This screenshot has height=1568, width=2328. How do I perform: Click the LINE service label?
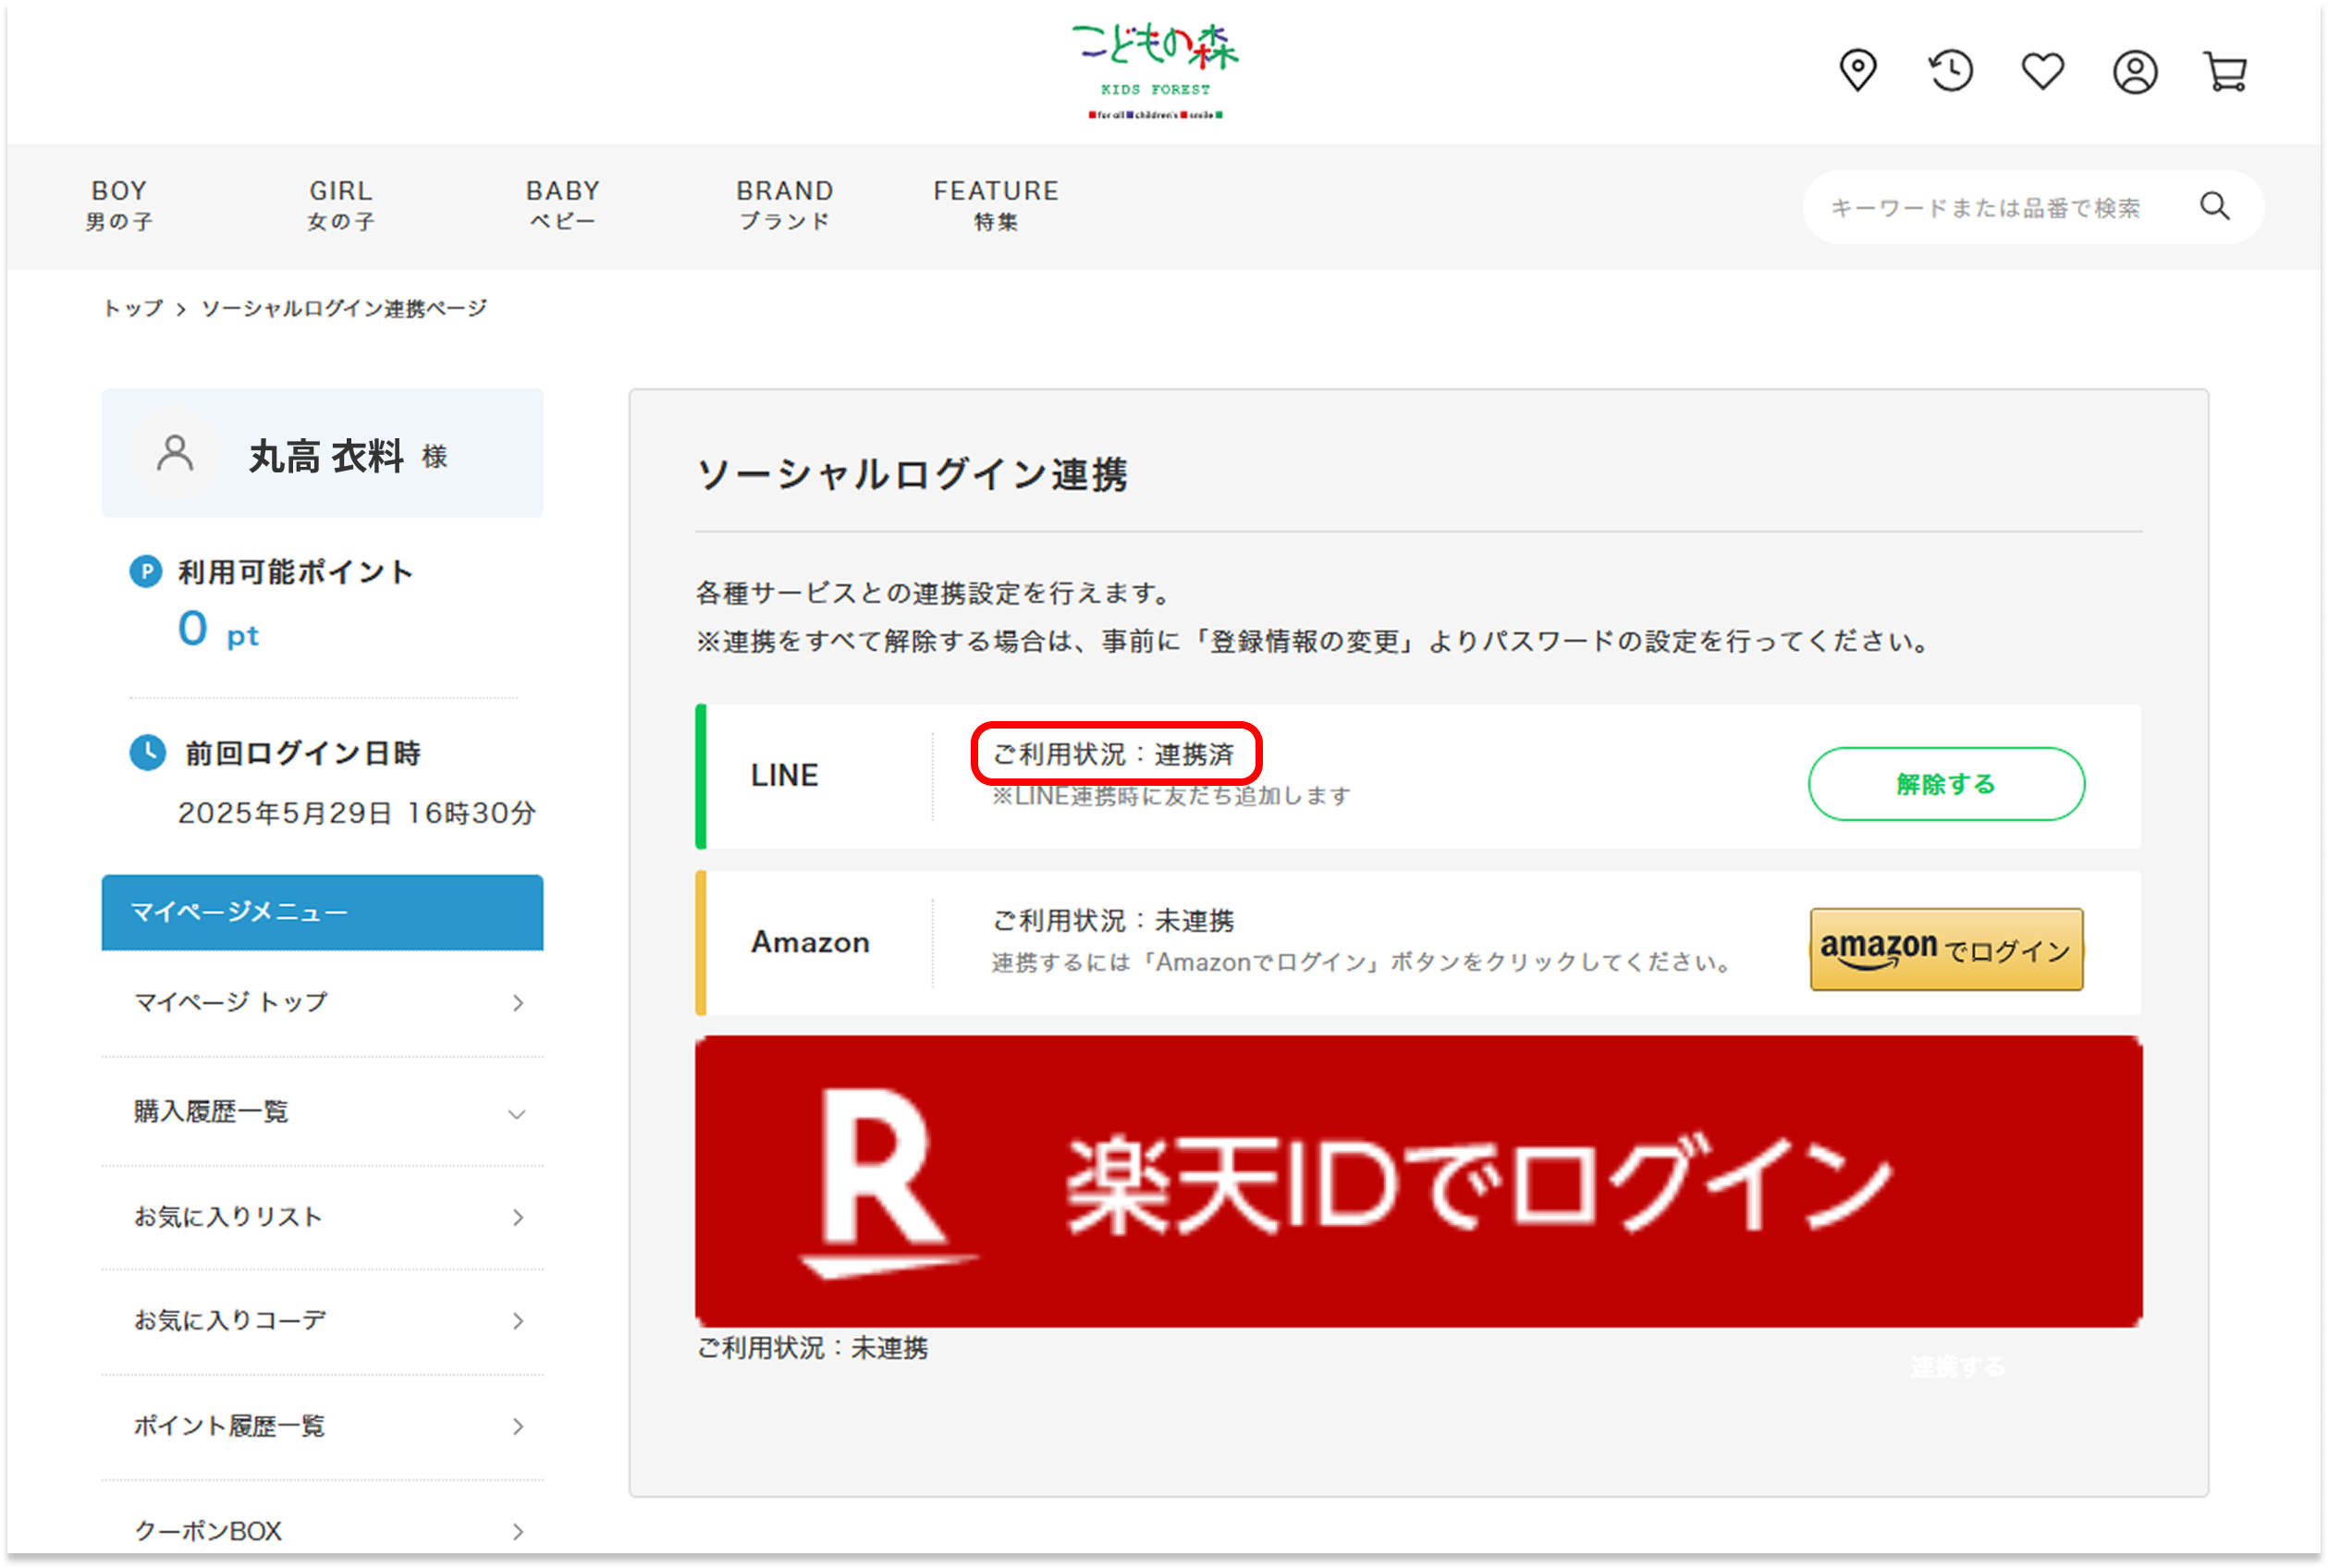784,775
